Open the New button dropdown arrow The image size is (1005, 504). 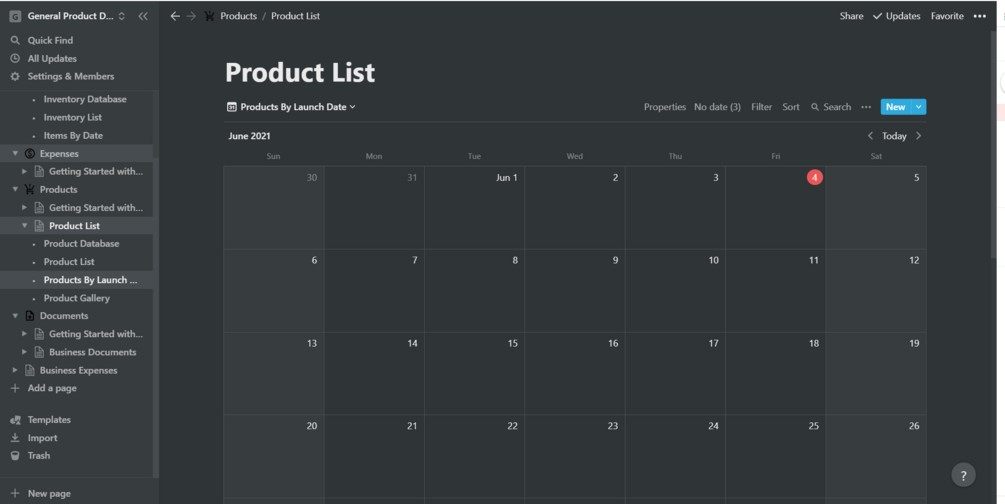click(919, 107)
